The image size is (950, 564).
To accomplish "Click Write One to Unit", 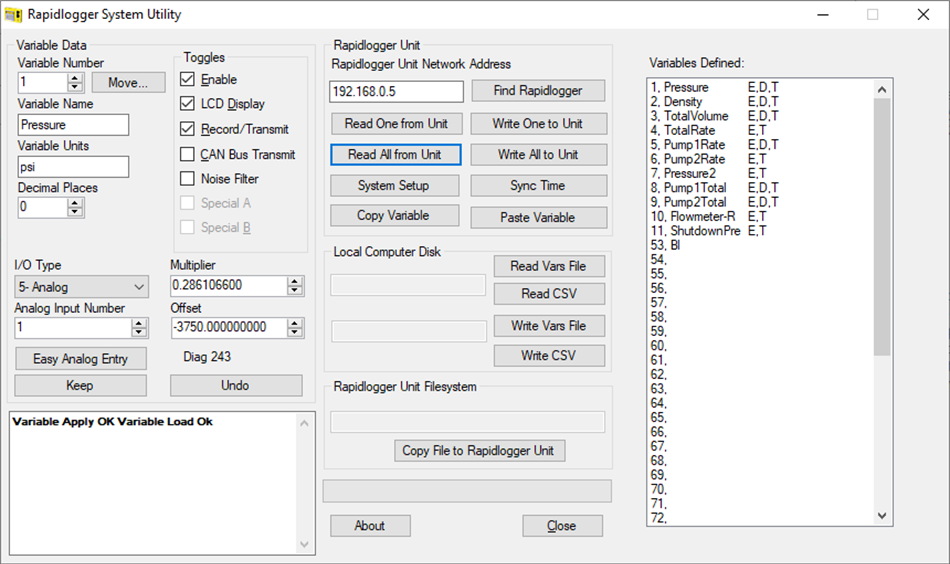I will tap(538, 124).
